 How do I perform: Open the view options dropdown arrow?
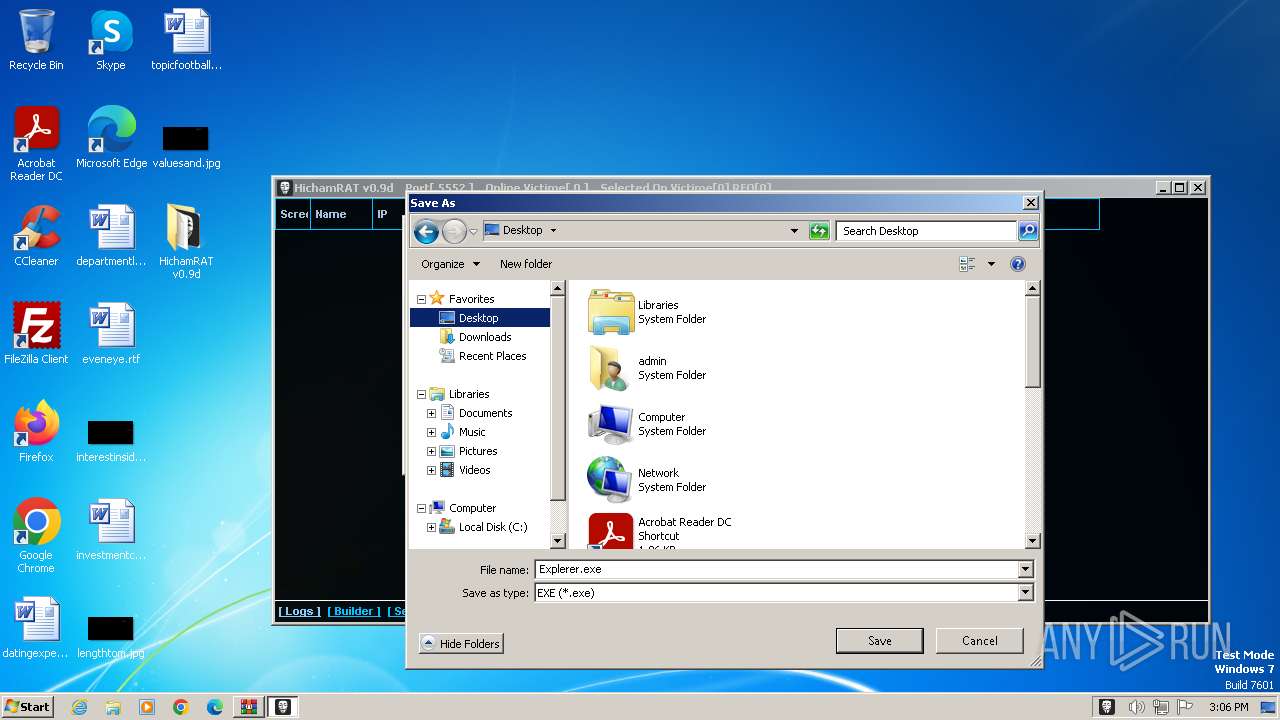point(991,264)
